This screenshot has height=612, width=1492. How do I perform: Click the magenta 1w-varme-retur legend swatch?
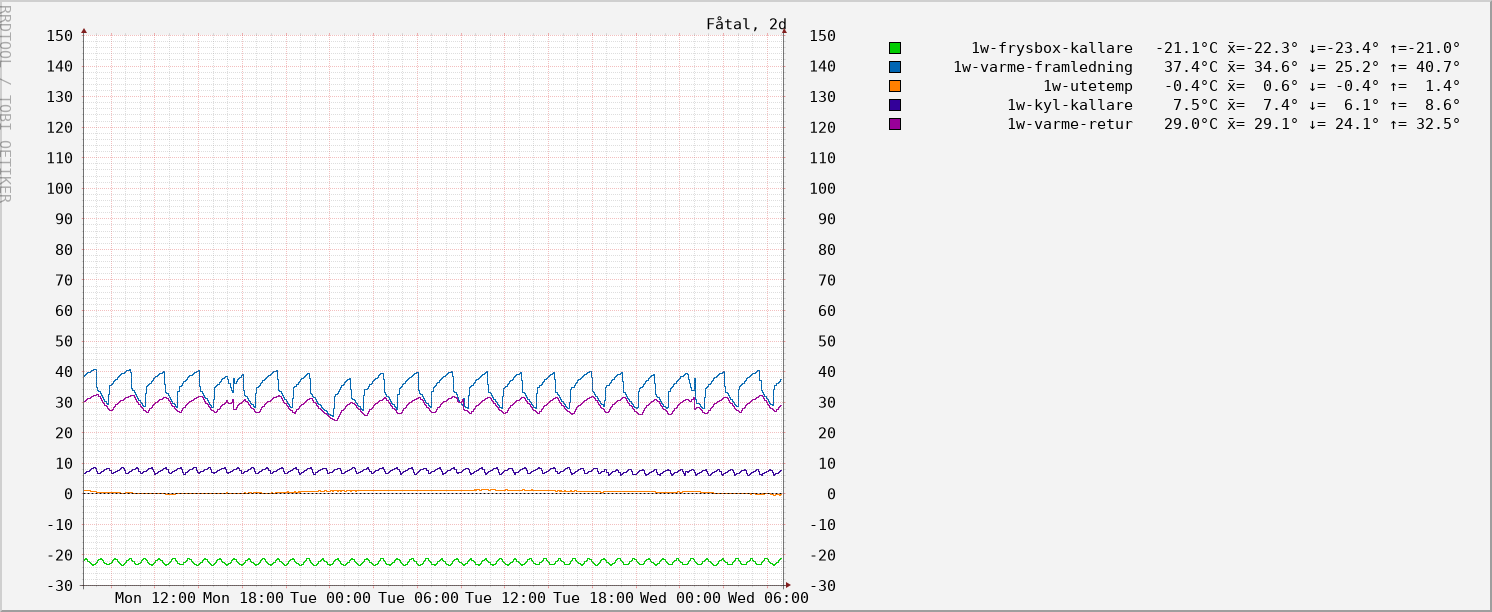(x=895, y=124)
